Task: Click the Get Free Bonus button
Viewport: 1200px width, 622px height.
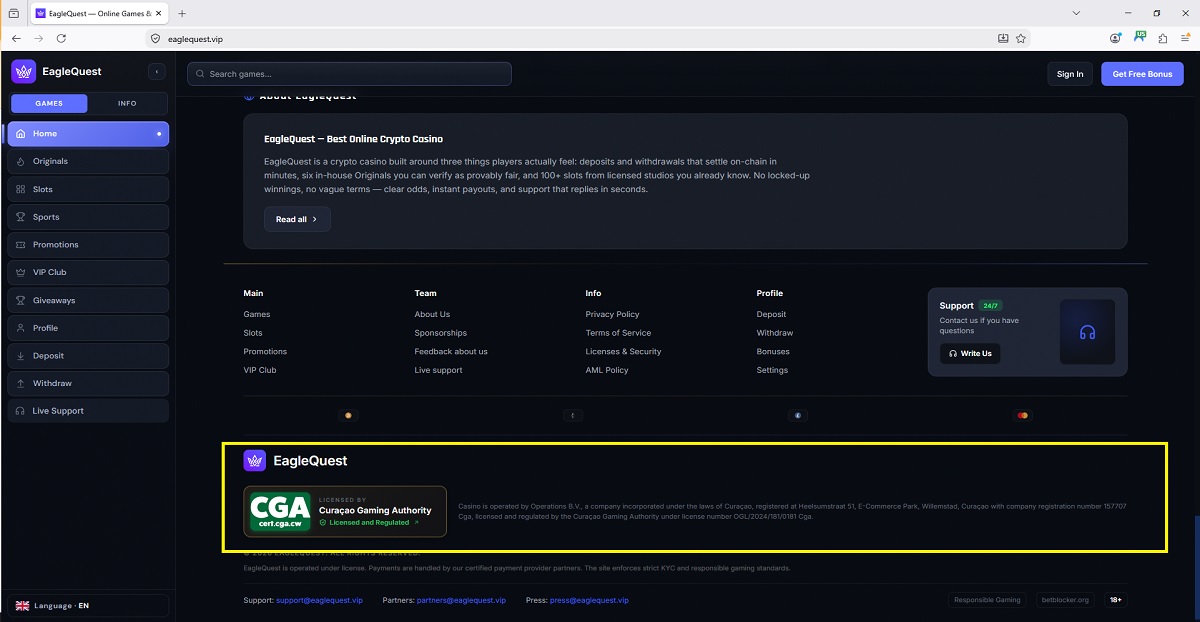Action: (1142, 74)
